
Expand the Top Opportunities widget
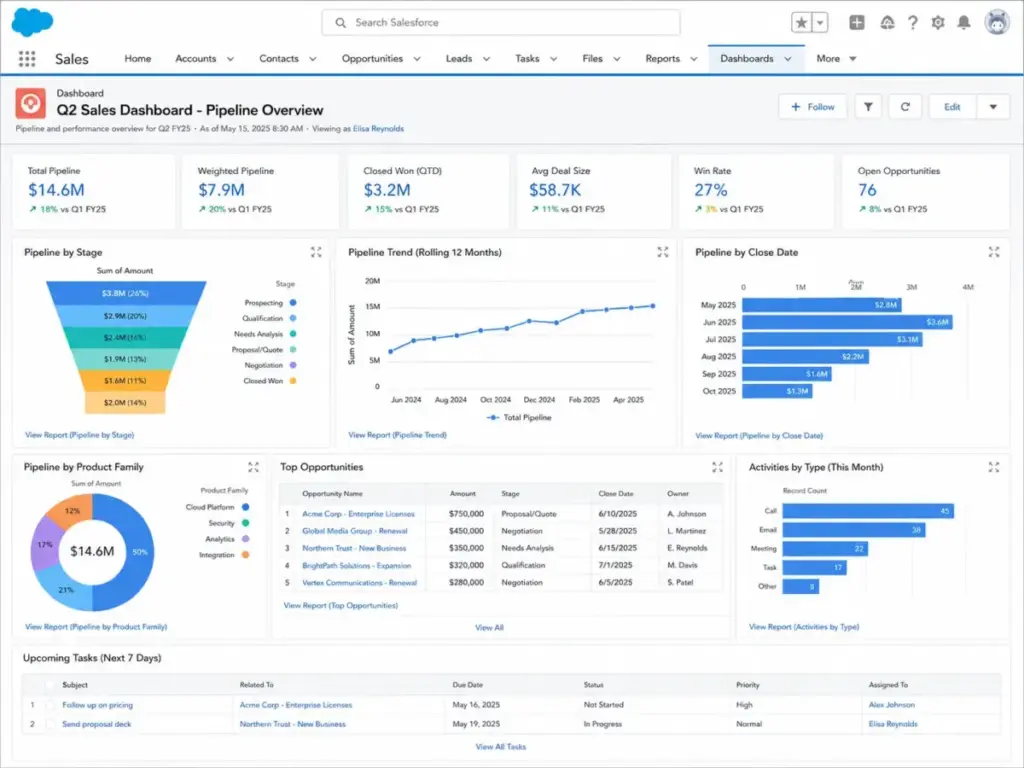717,467
